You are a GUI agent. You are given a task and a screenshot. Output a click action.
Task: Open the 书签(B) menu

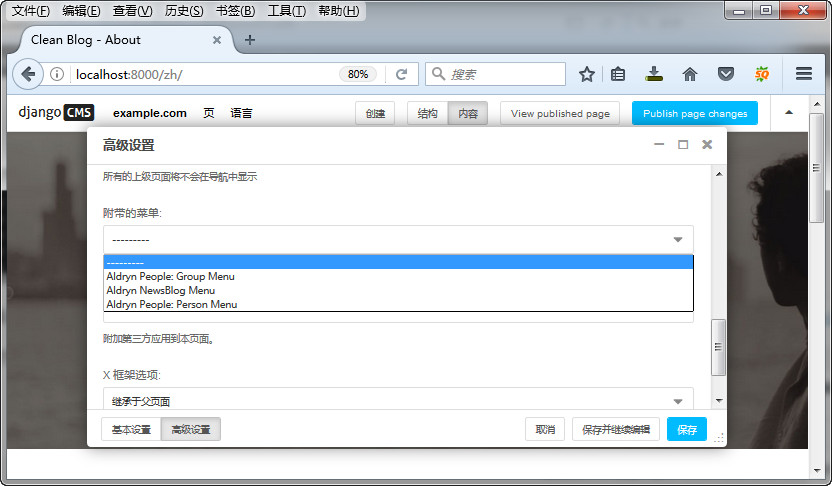[236, 11]
